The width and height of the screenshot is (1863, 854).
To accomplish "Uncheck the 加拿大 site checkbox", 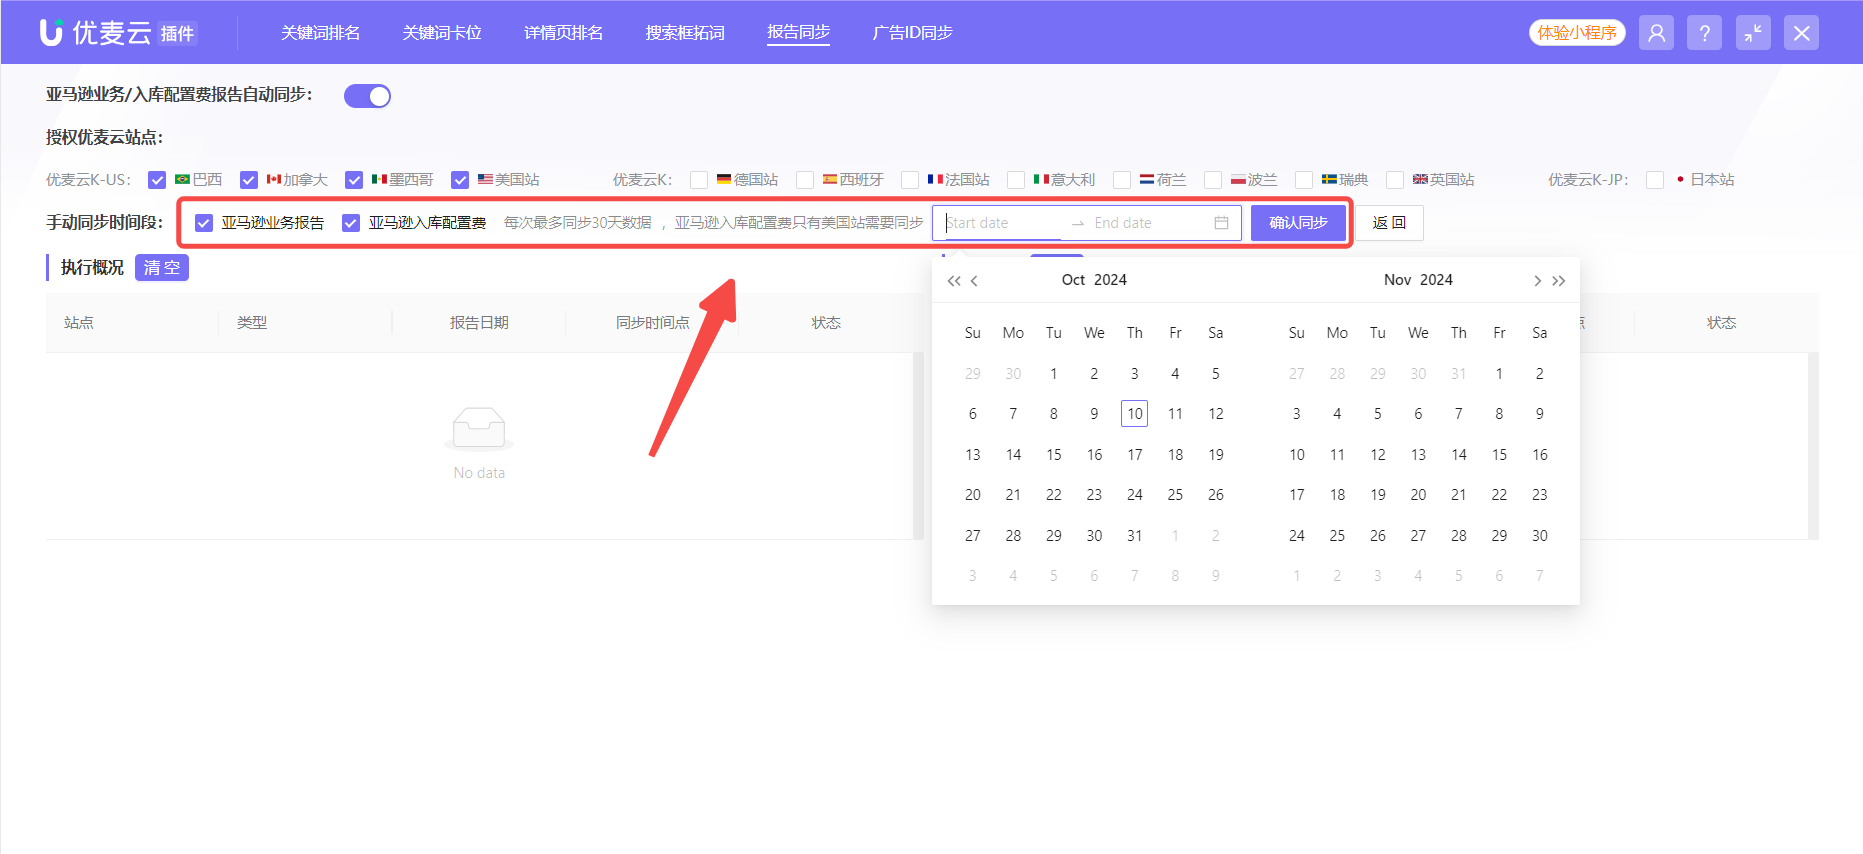I will click(x=249, y=180).
